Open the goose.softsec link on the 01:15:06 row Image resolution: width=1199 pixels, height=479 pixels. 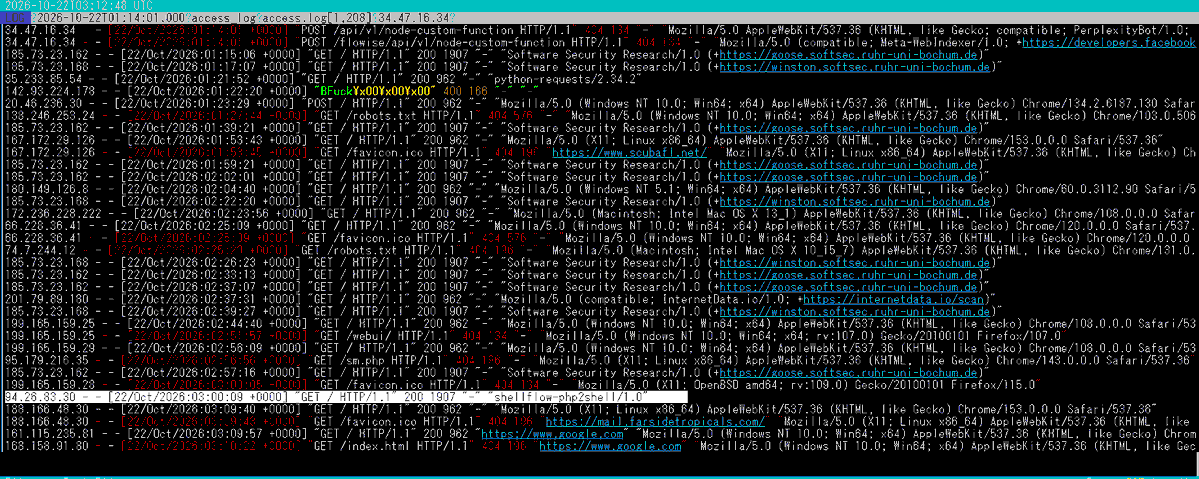tap(850, 55)
